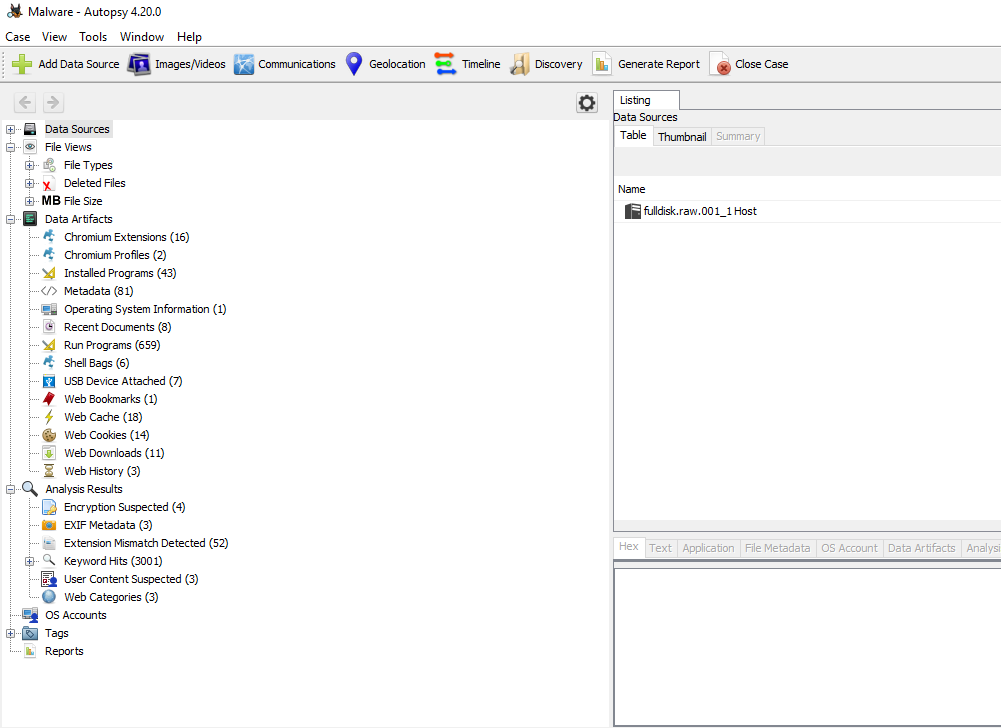The height and width of the screenshot is (728, 1001).
Task: Open the Geolocation map pin icon
Action: click(x=354, y=64)
